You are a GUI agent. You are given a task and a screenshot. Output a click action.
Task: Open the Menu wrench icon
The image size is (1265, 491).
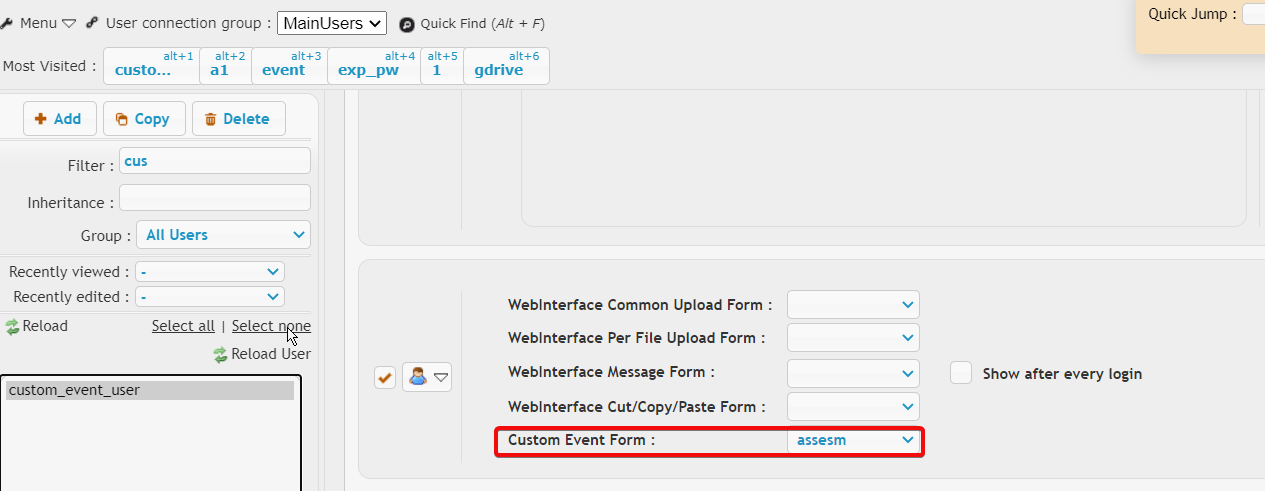point(7,23)
